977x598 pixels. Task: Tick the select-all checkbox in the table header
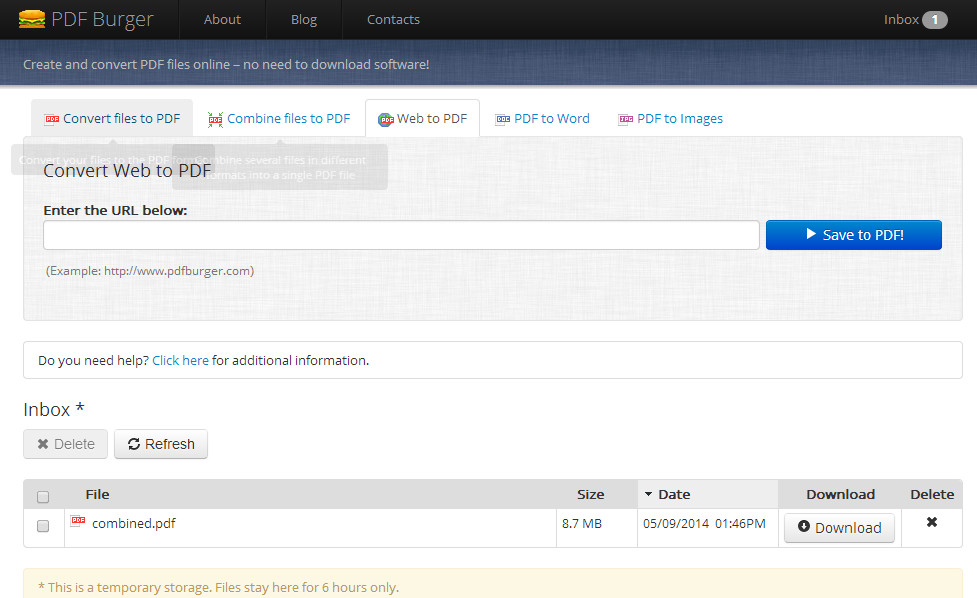pos(43,497)
